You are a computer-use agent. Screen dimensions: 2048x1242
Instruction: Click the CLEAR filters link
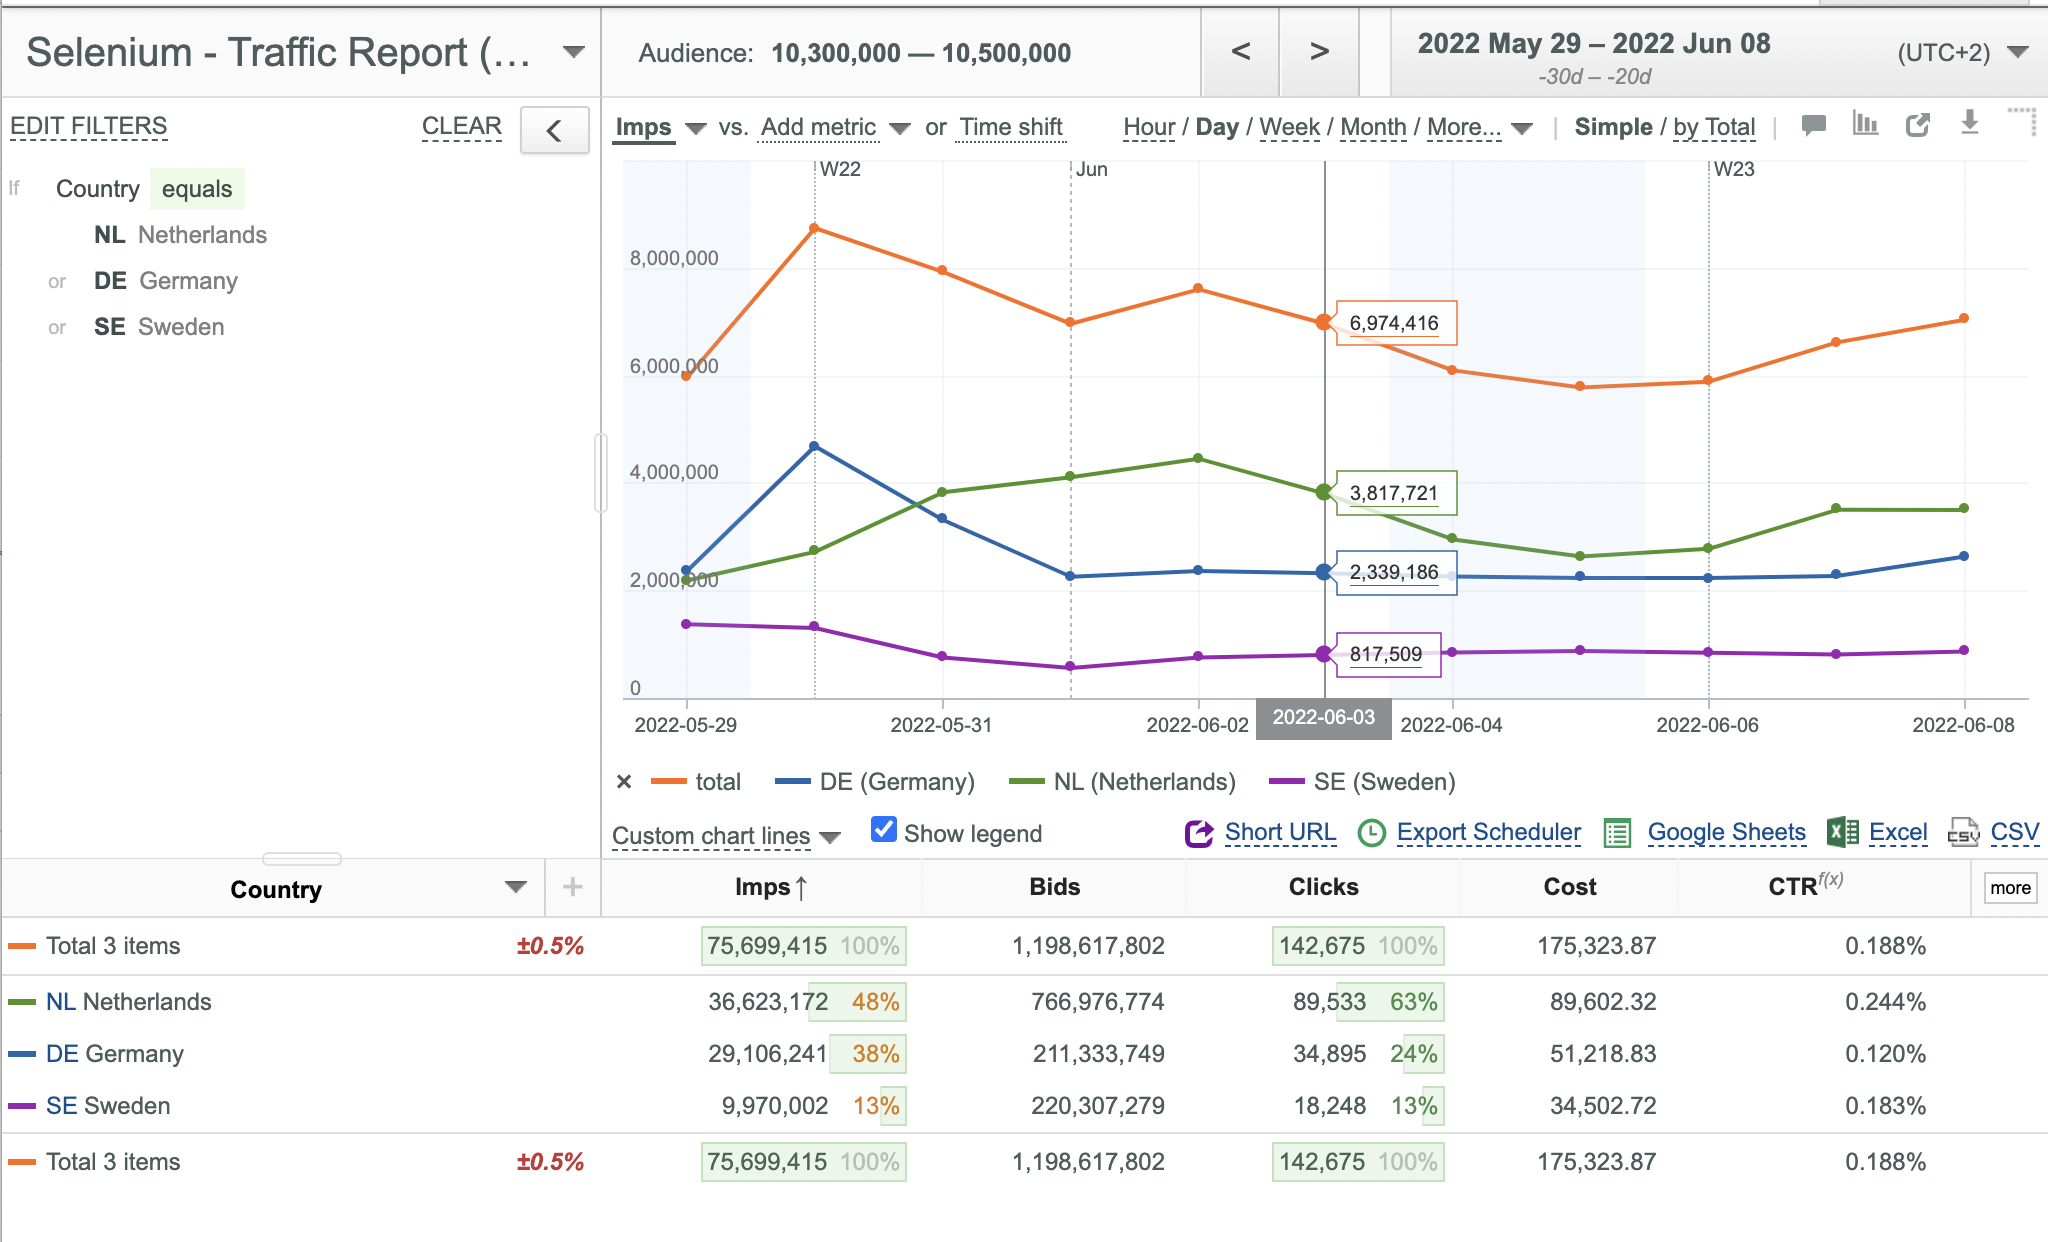point(461,126)
